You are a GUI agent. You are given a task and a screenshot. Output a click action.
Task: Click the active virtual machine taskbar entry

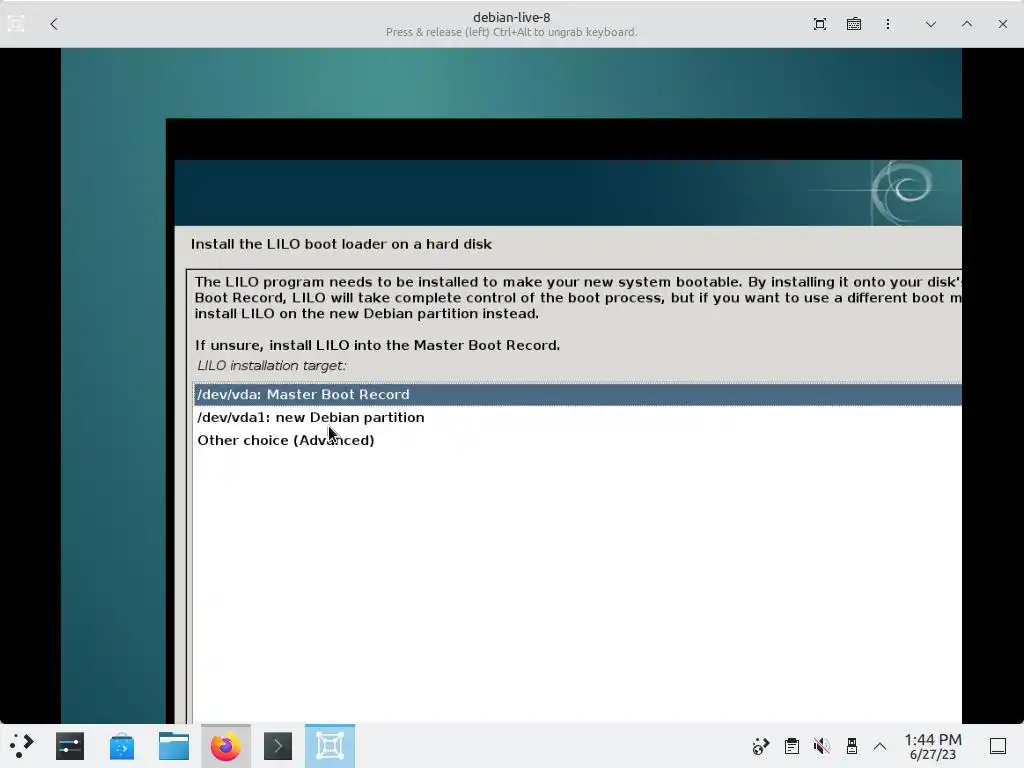pos(330,746)
